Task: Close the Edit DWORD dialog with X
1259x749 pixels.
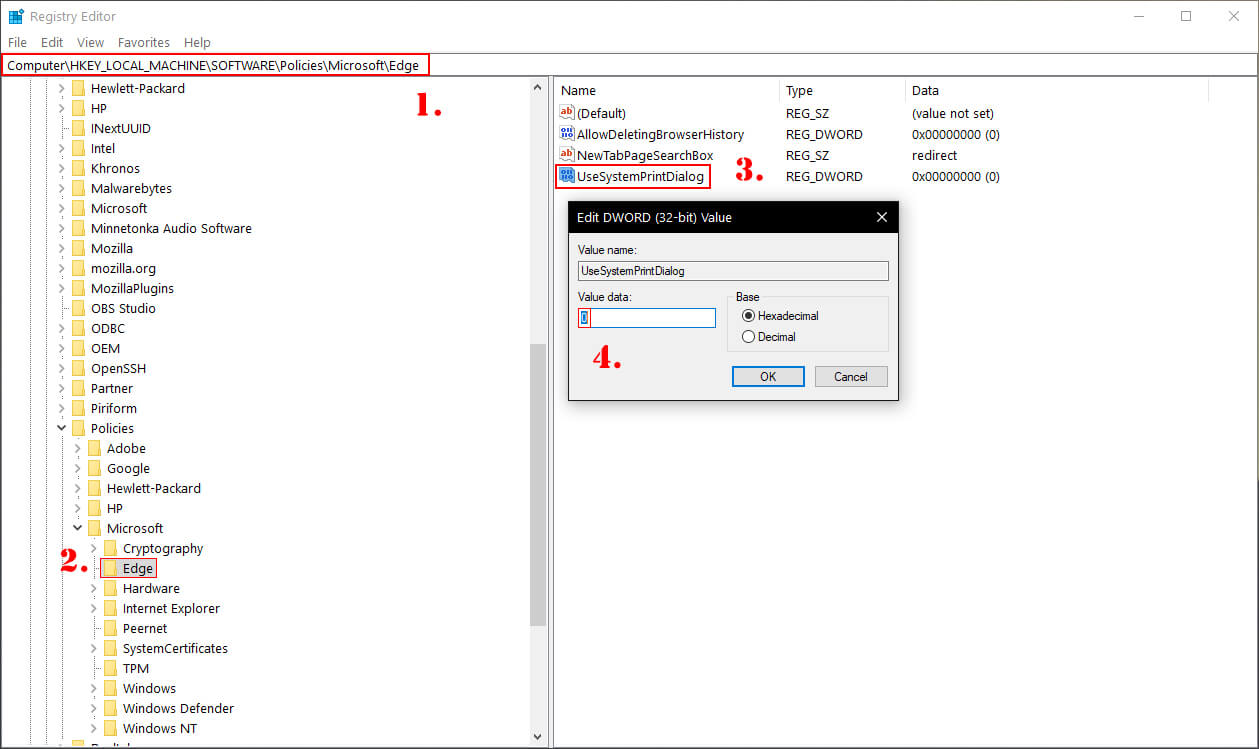Action: [882, 217]
